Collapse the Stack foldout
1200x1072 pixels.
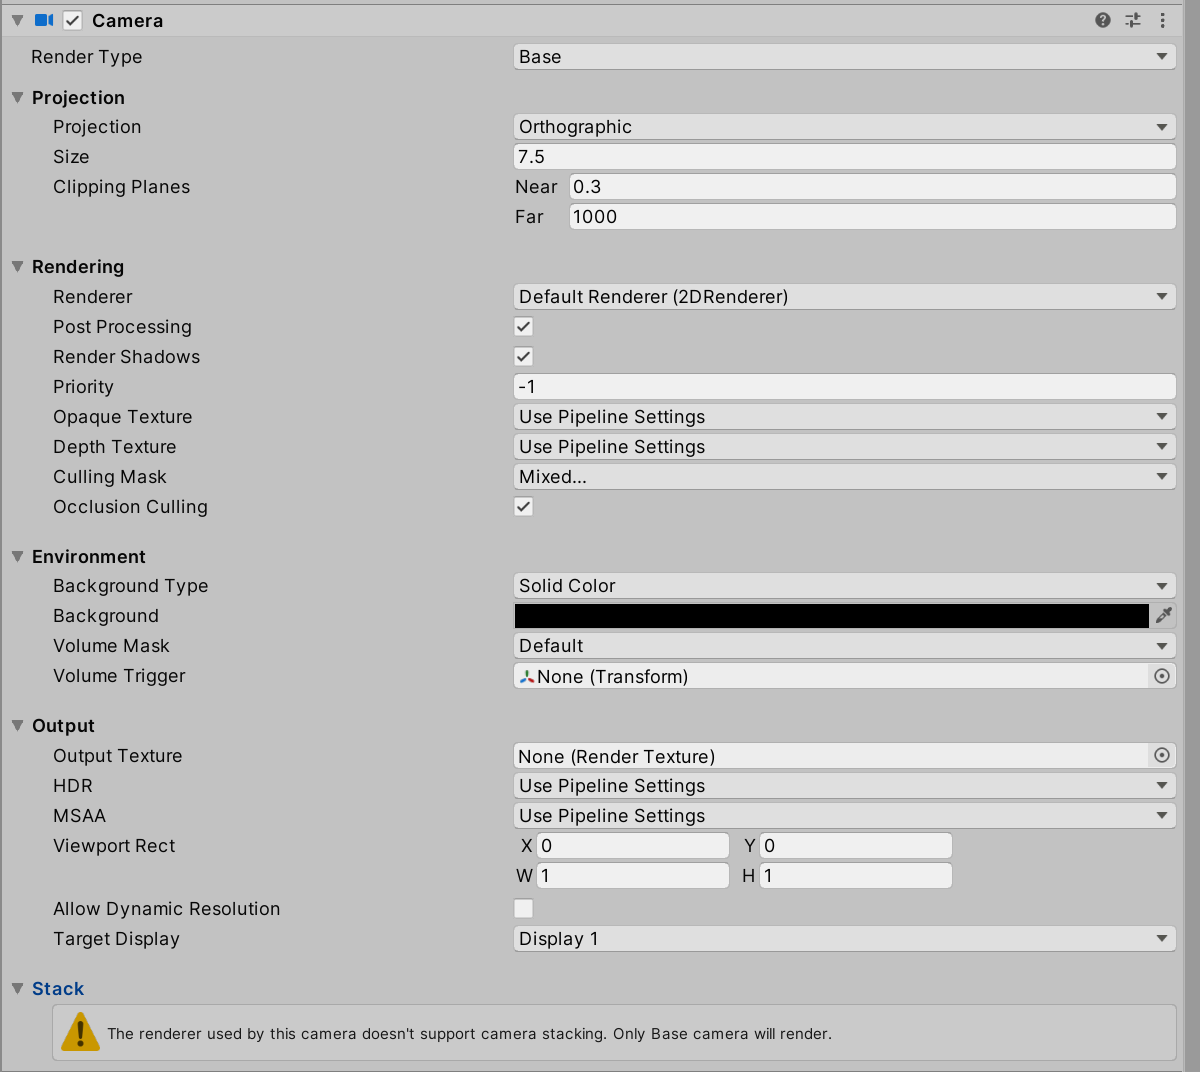(17, 988)
